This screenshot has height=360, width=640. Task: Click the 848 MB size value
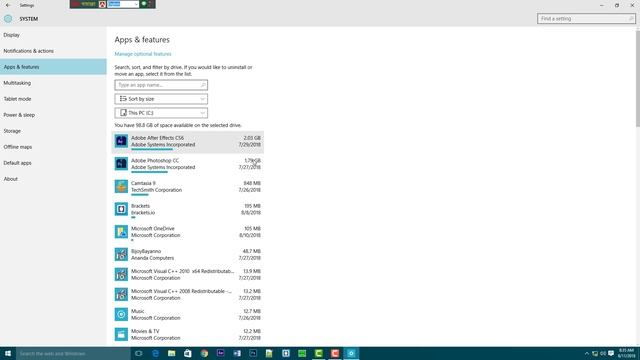(252, 183)
